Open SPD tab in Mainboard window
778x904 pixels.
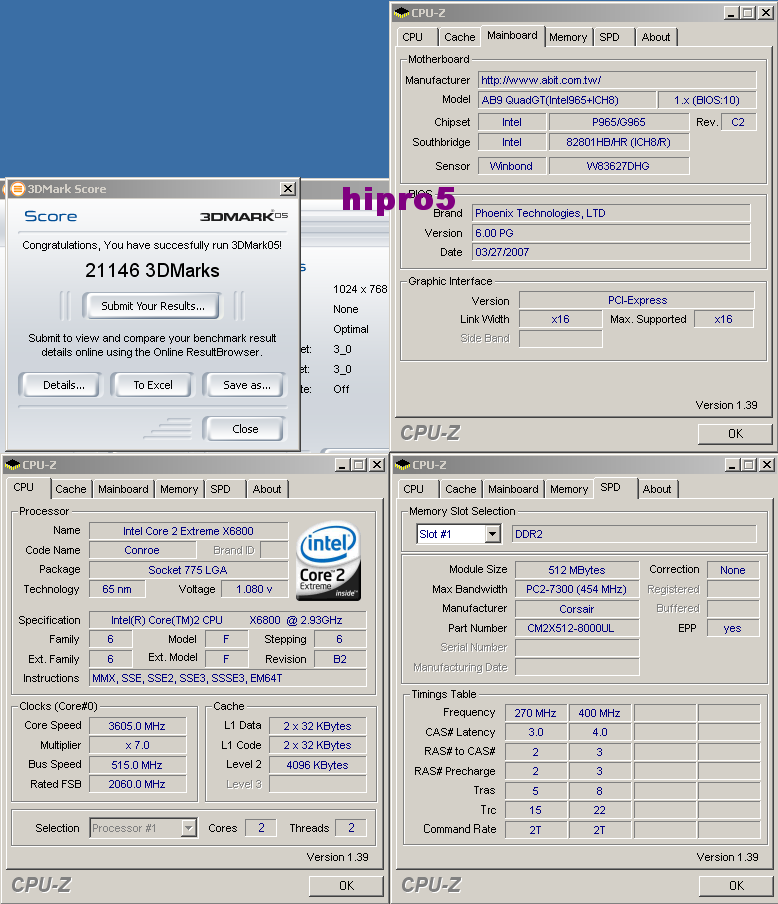610,37
